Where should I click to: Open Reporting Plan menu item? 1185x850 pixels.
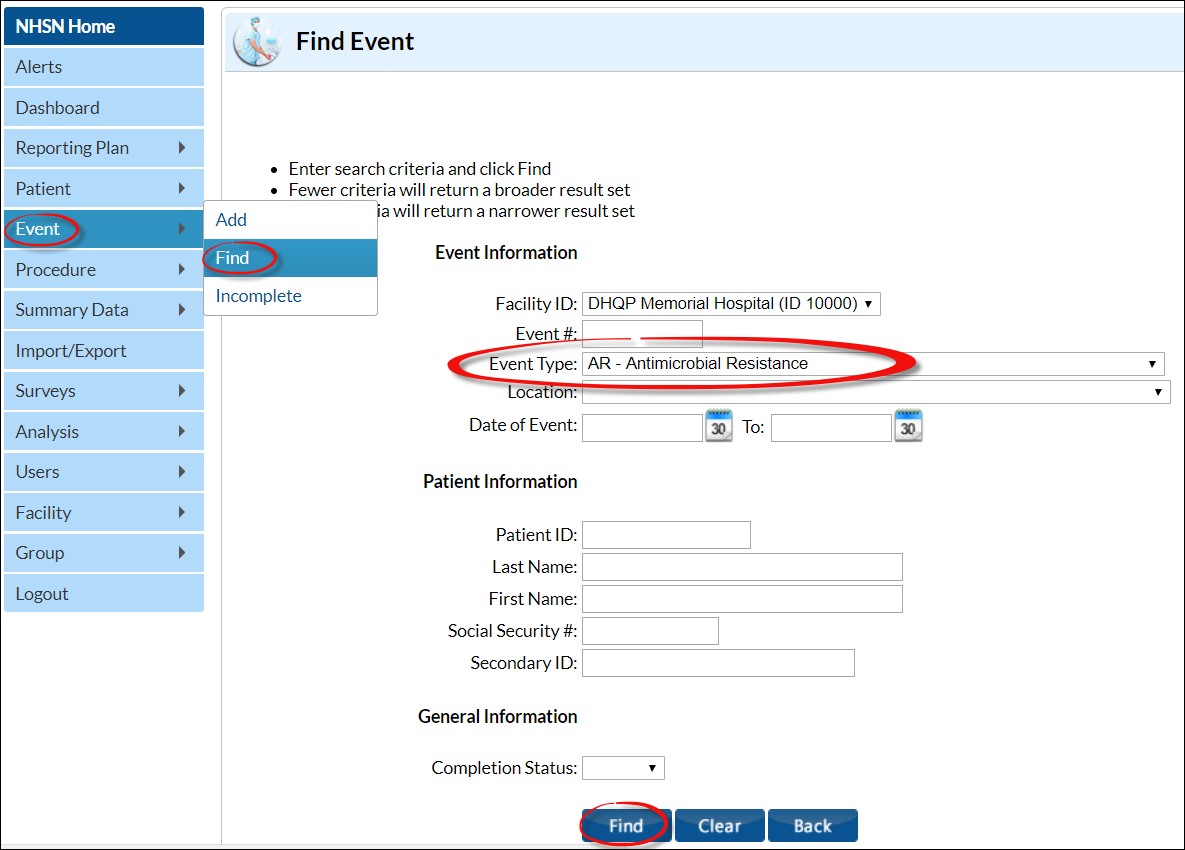(x=104, y=148)
